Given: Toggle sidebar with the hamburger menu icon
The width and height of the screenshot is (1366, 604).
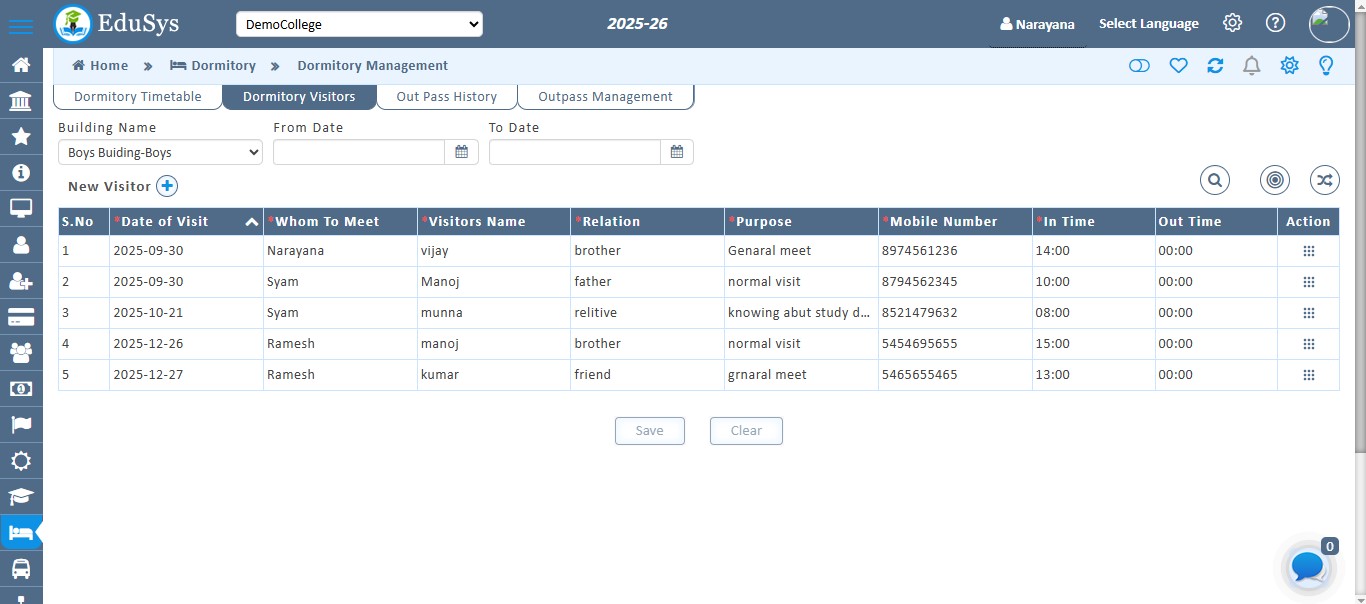Looking at the screenshot, I should coord(20,22).
